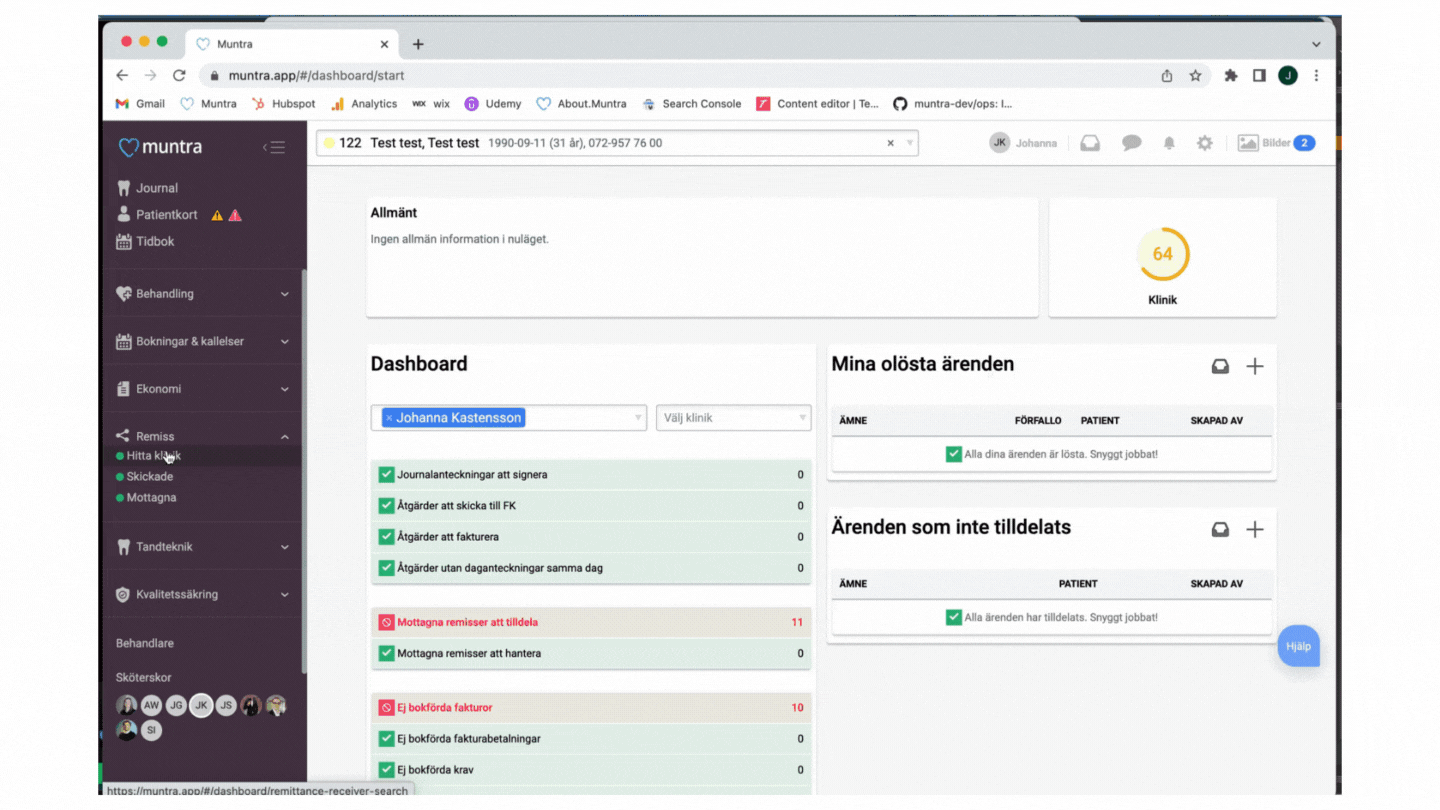Open notifications bell
1440x810 pixels.
click(x=1168, y=143)
